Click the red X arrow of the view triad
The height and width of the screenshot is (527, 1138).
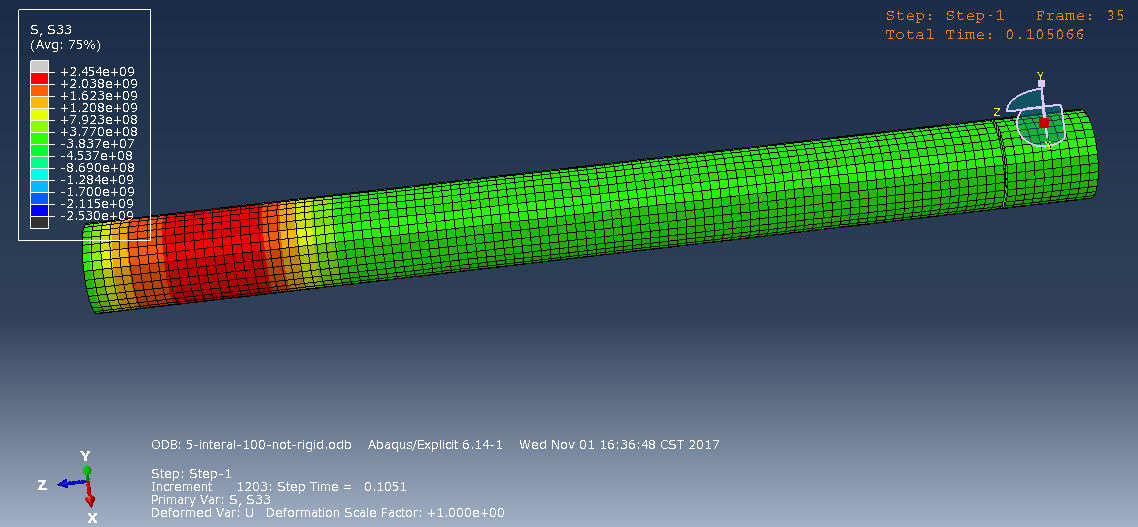pyautogui.click(x=90, y=496)
